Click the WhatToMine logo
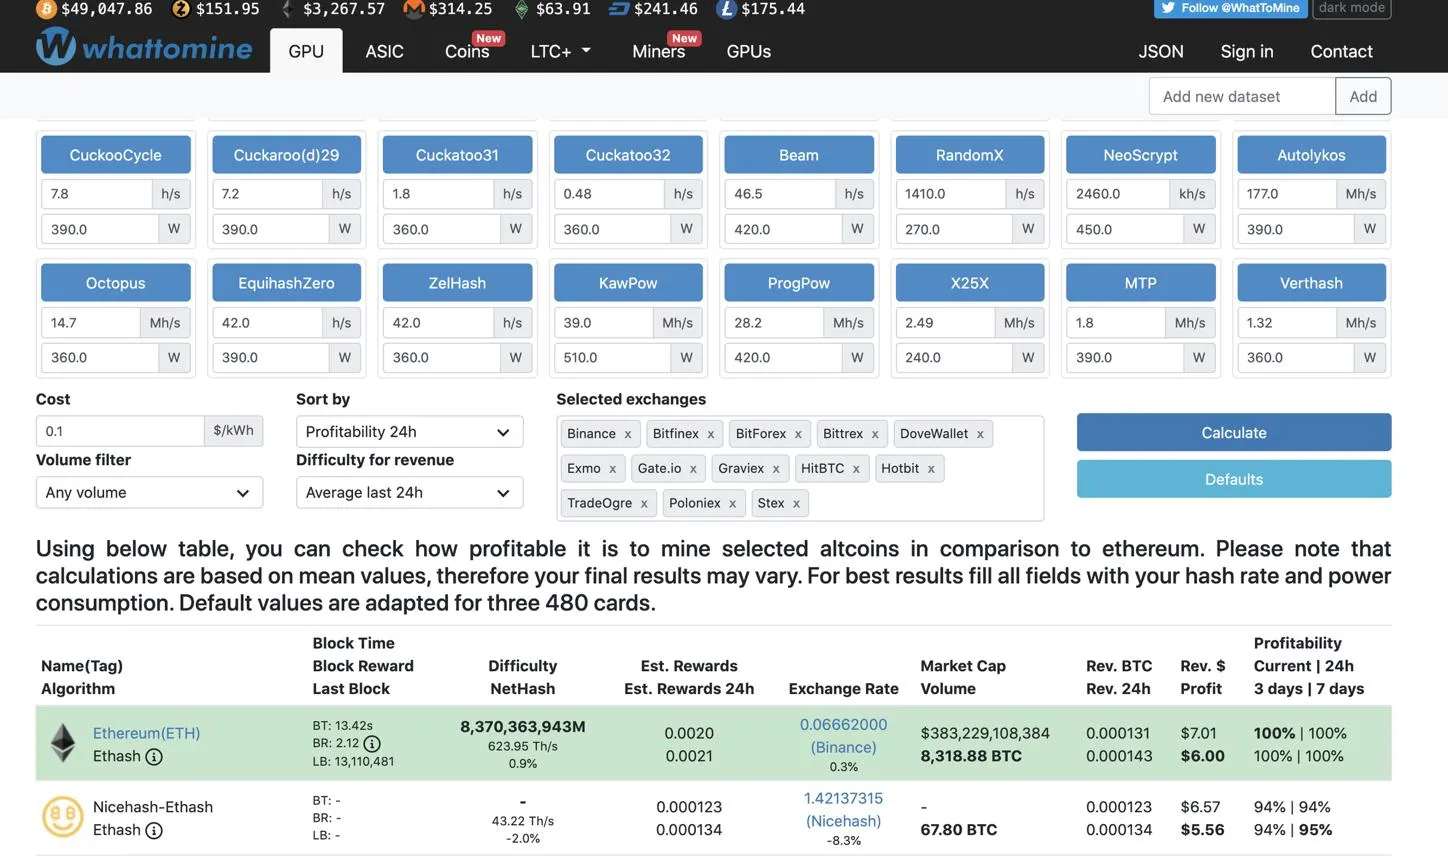 tap(144, 47)
